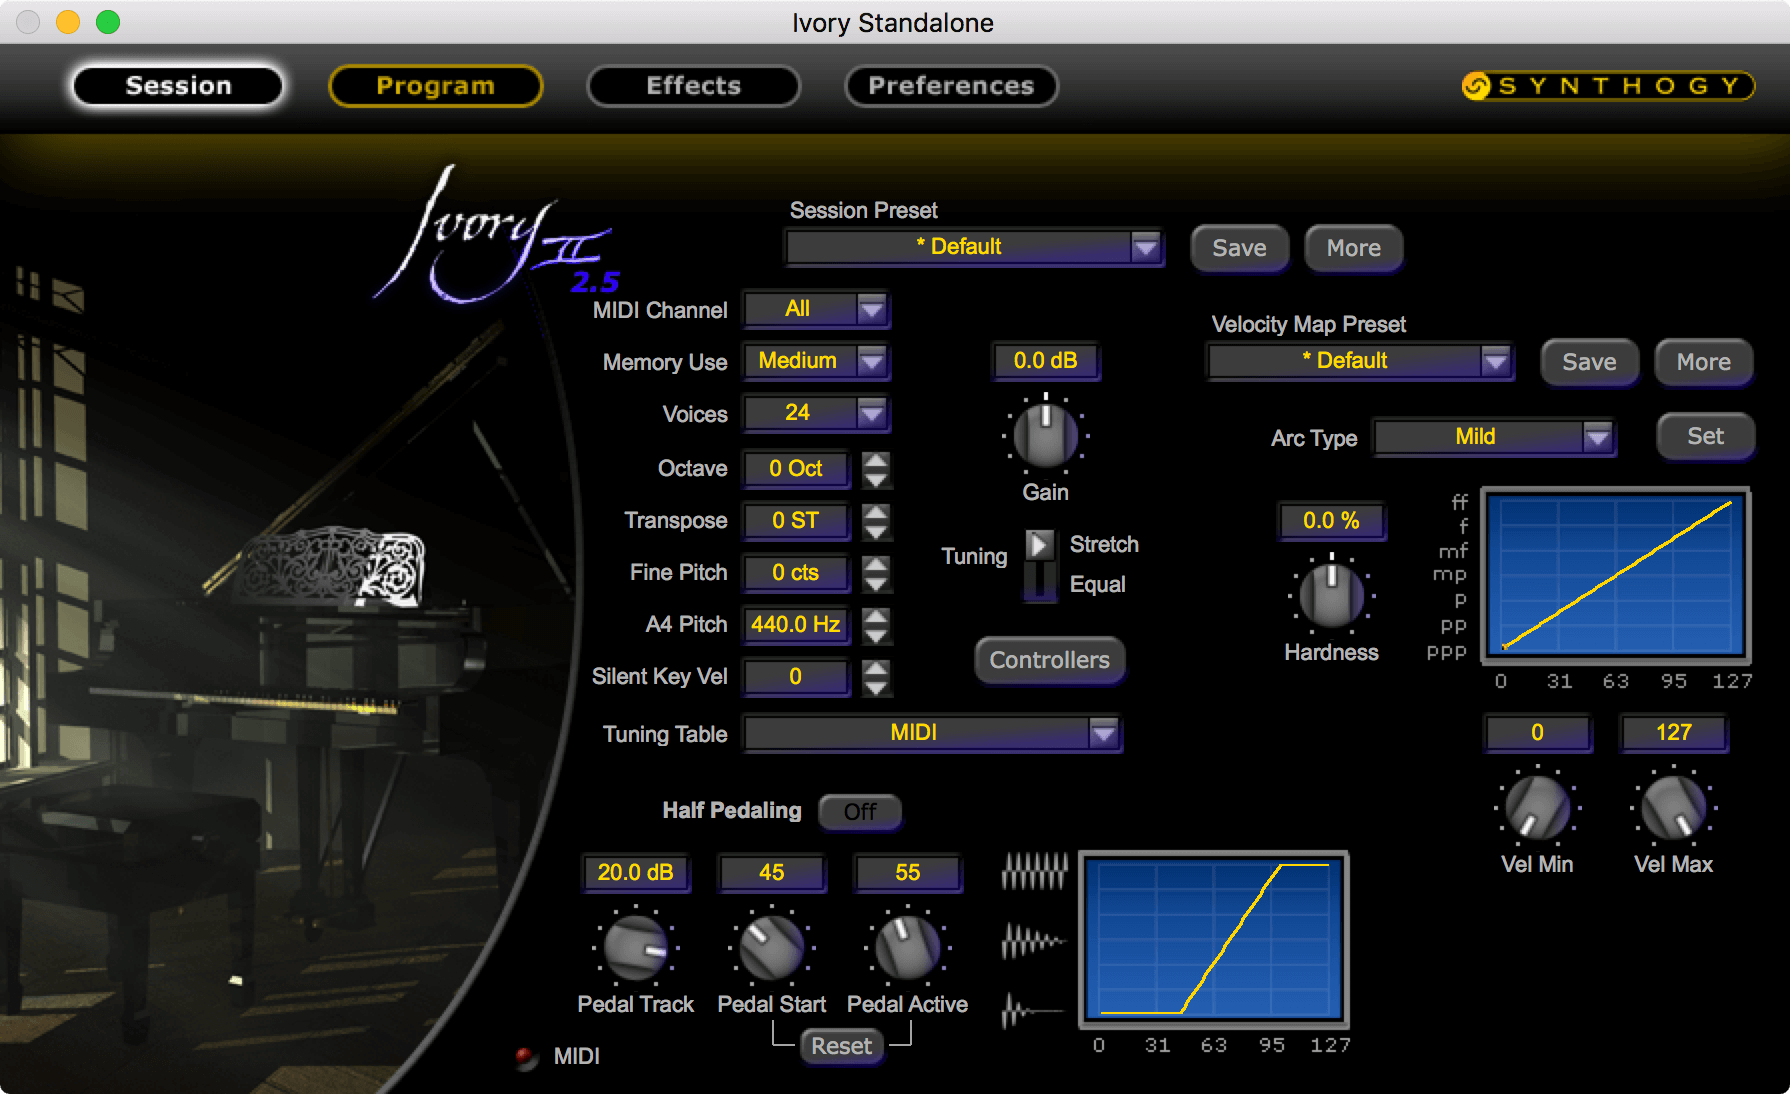Screen dimensions: 1790x1094
Task: Click the Vel Min value field showing 0
Action: tap(1537, 733)
